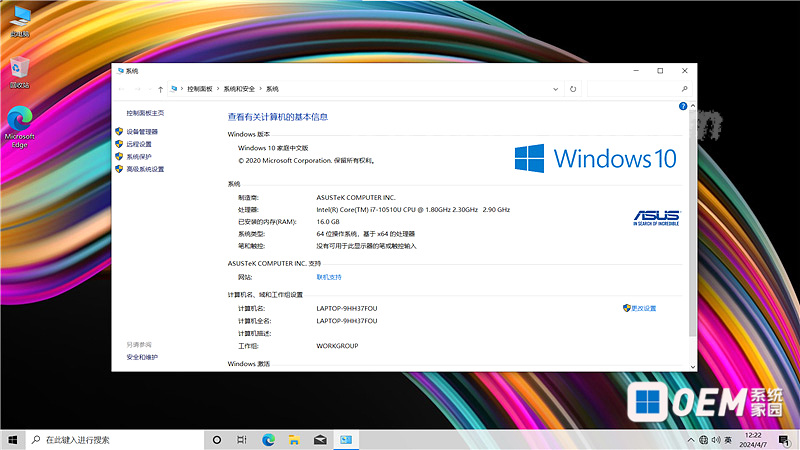
Task: Switch input language indicator 英
Action: point(728,440)
